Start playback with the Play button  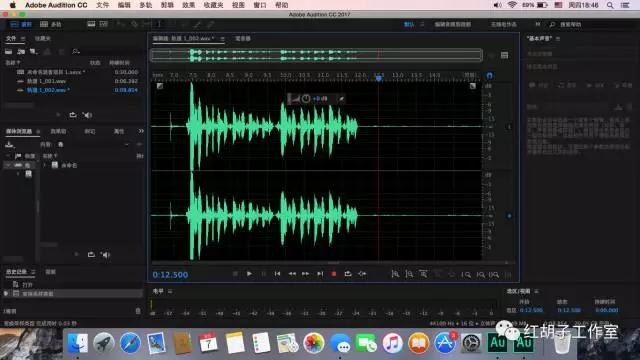click(x=249, y=274)
